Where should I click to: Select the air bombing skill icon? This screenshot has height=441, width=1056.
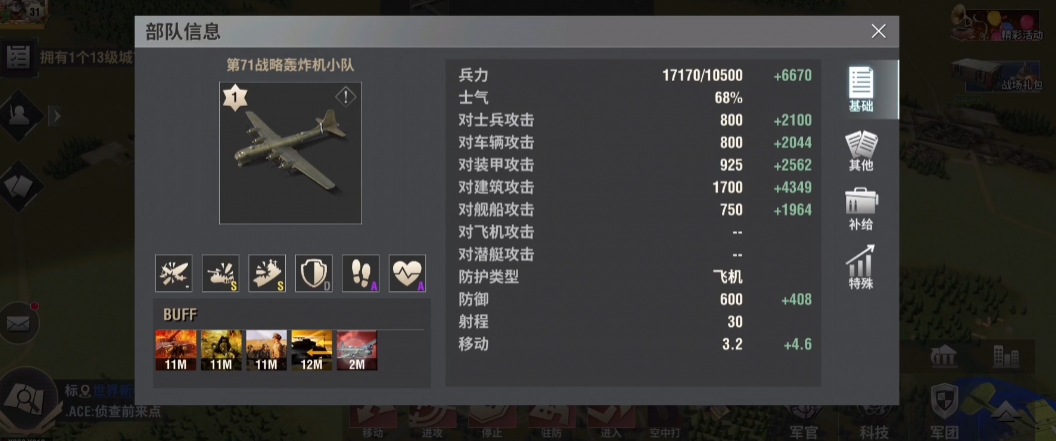[x=174, y=273]
